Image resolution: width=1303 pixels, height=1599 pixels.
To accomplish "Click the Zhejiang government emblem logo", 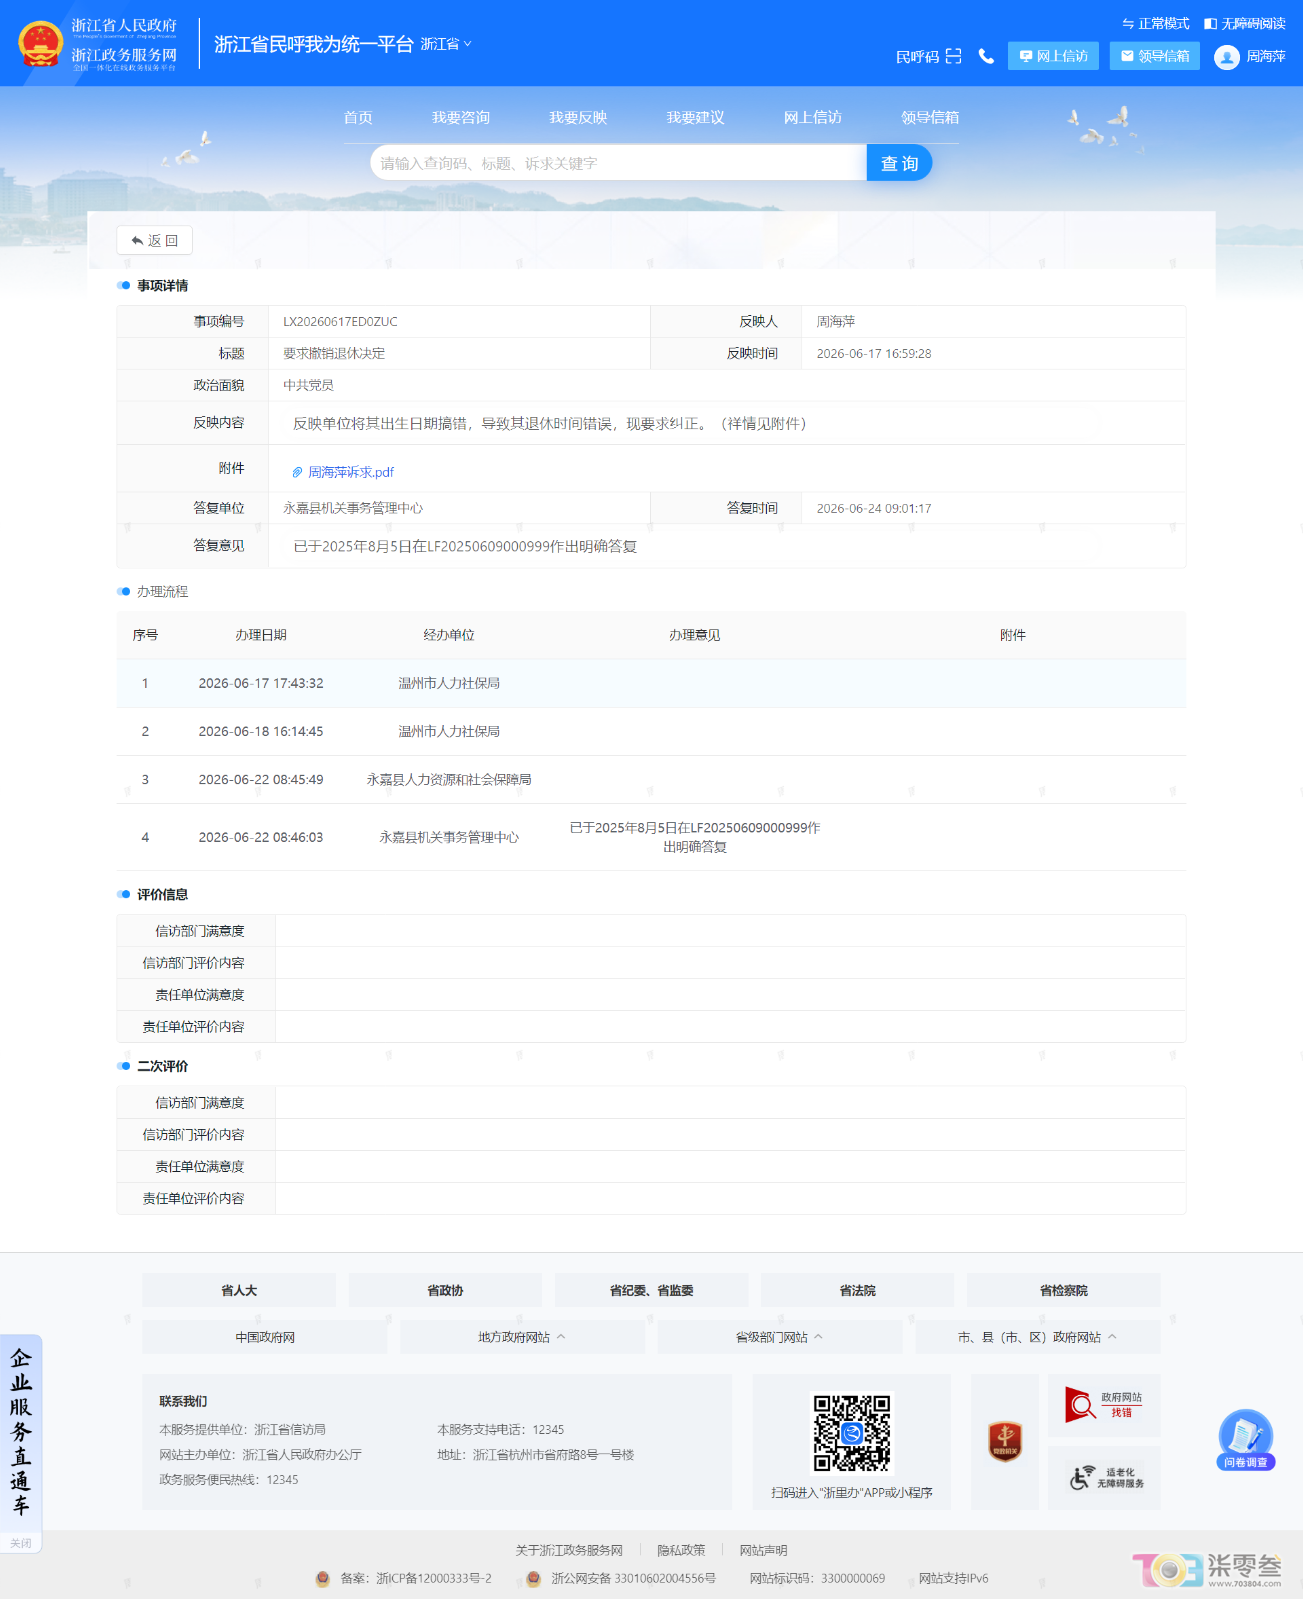I will pos(41,44).
